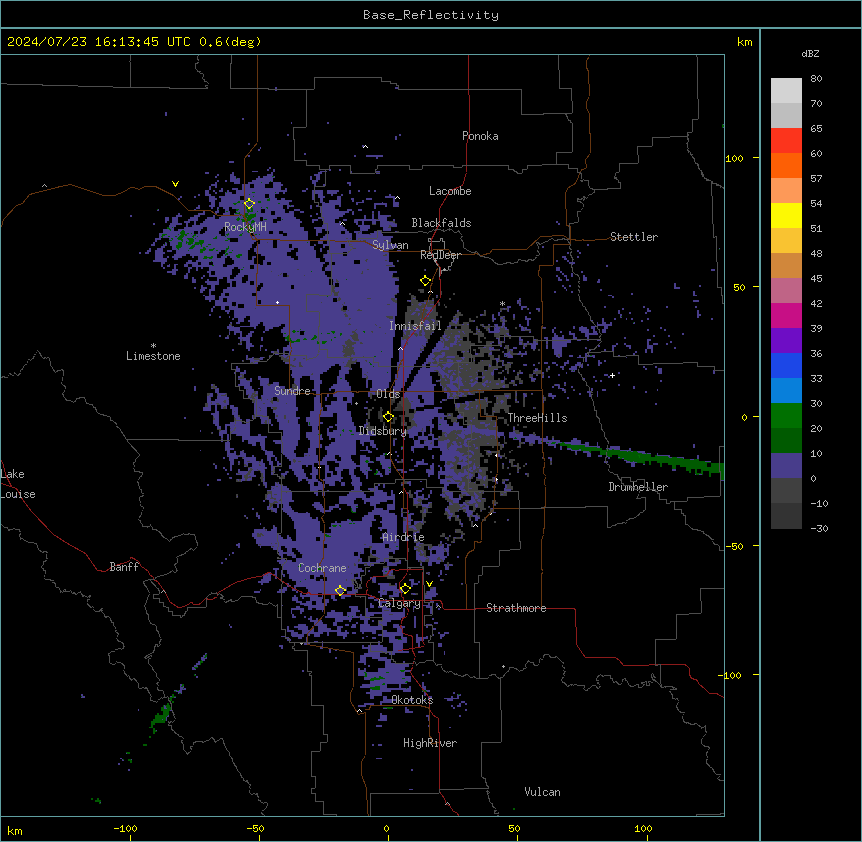The width and height of the screenshot is (862, 842).
Task: Select dark gray -10–0 dBZ legend swatch
Action: (786, 490)
